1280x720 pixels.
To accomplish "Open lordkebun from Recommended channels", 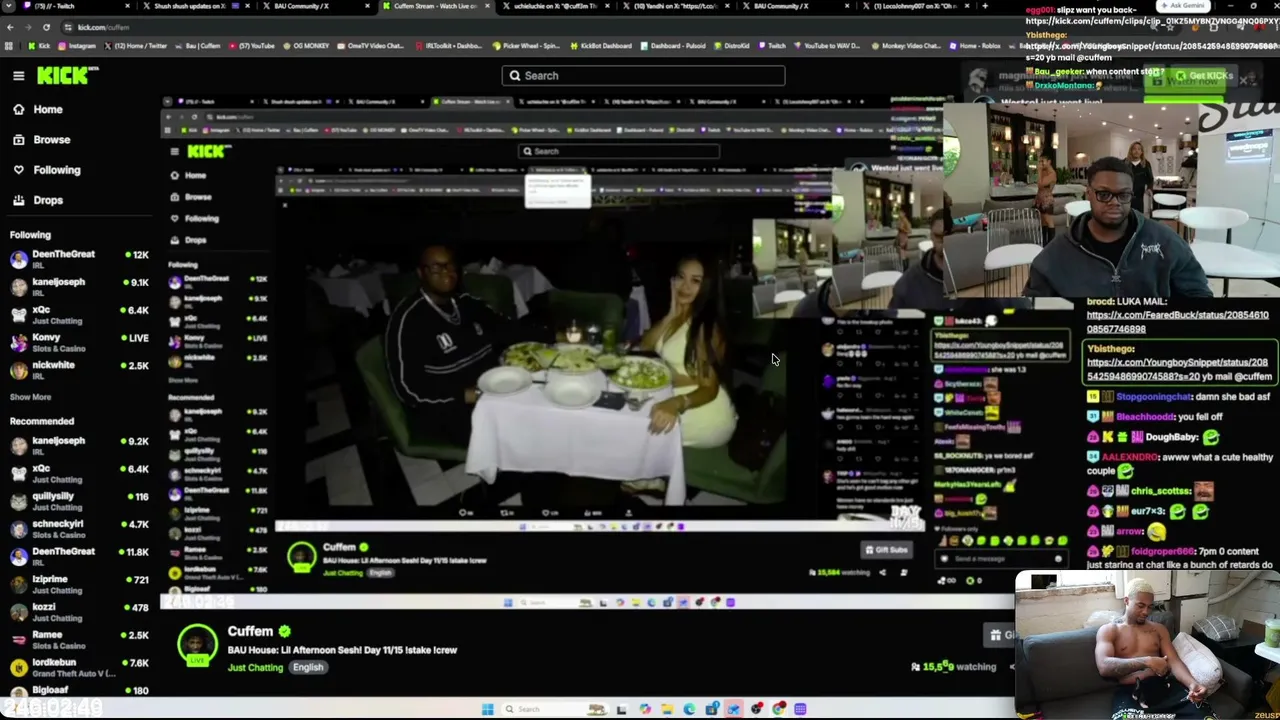I will click(x=79, y=668).
